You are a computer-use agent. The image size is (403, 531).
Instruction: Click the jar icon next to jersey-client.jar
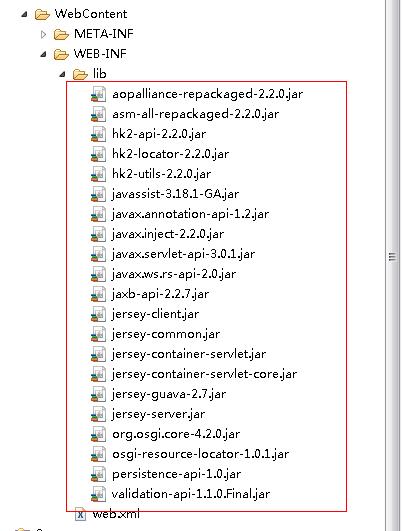[98, 314]
